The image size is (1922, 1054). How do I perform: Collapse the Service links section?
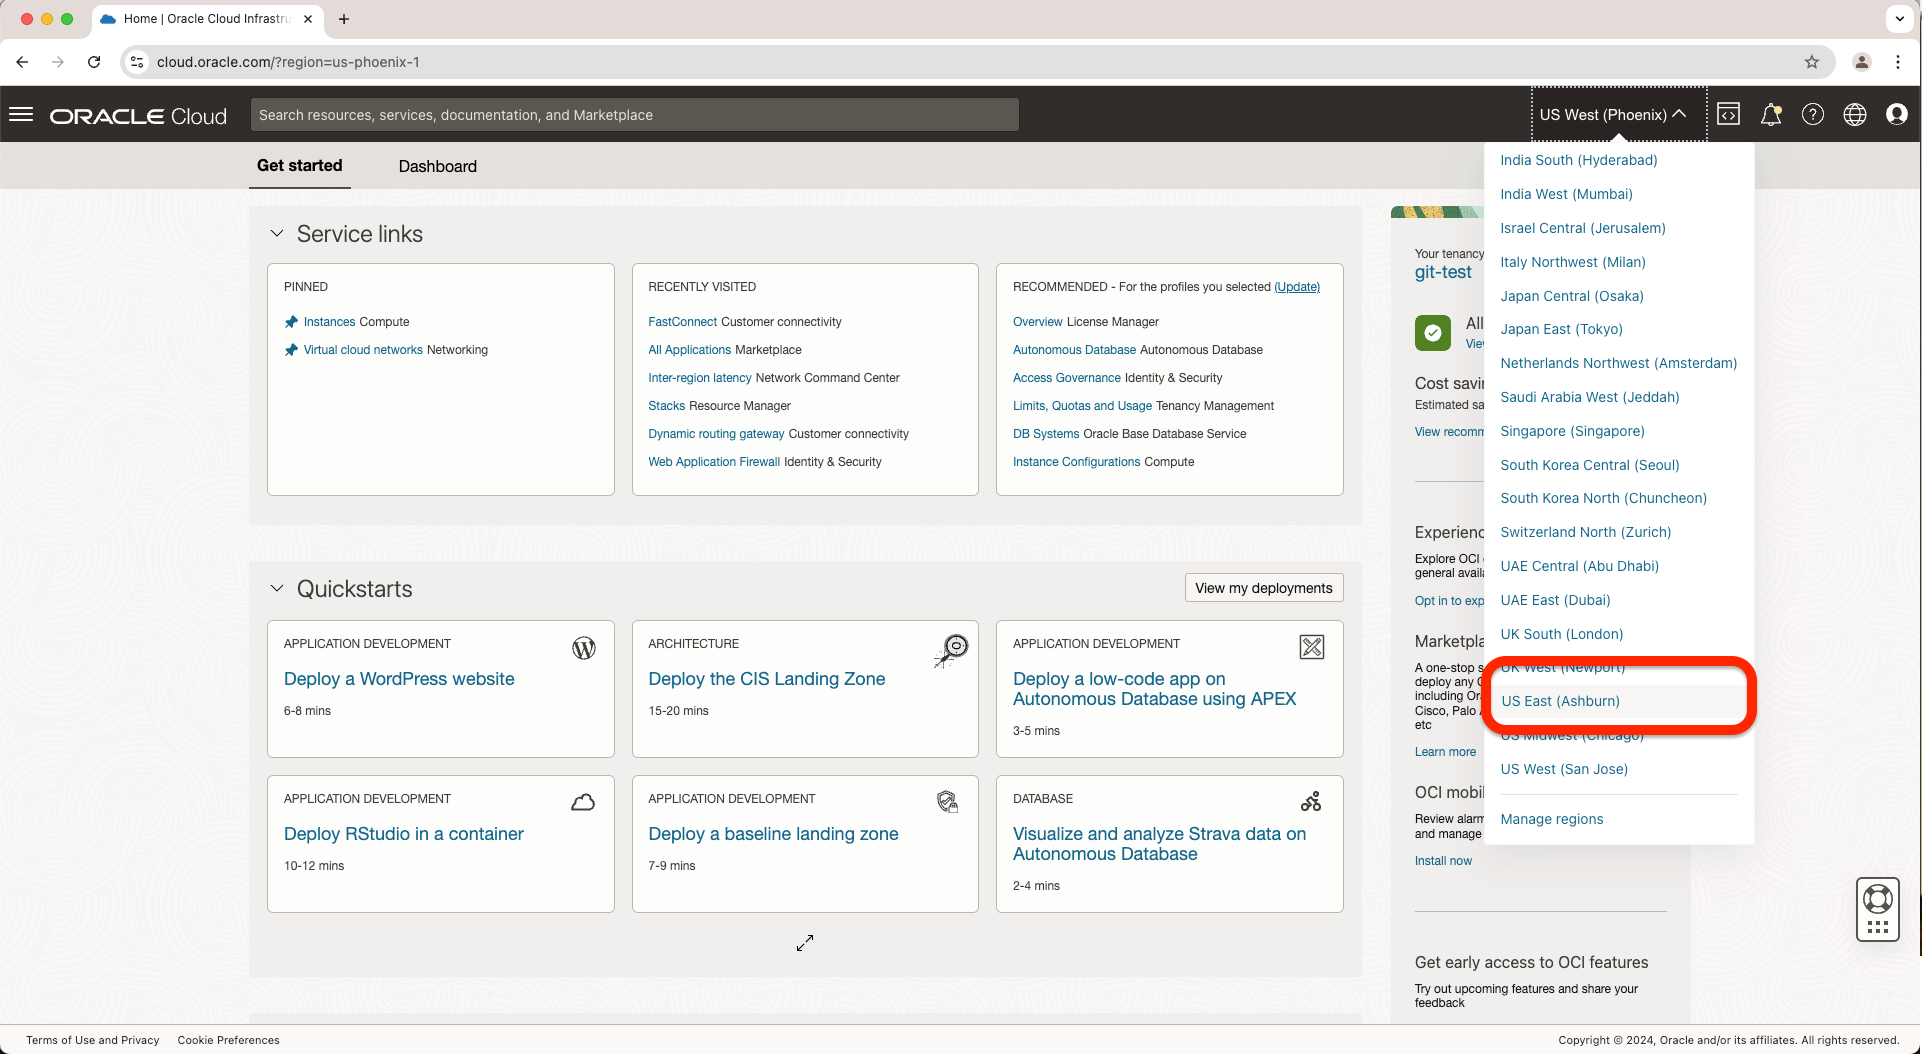(x=277, y=234)
